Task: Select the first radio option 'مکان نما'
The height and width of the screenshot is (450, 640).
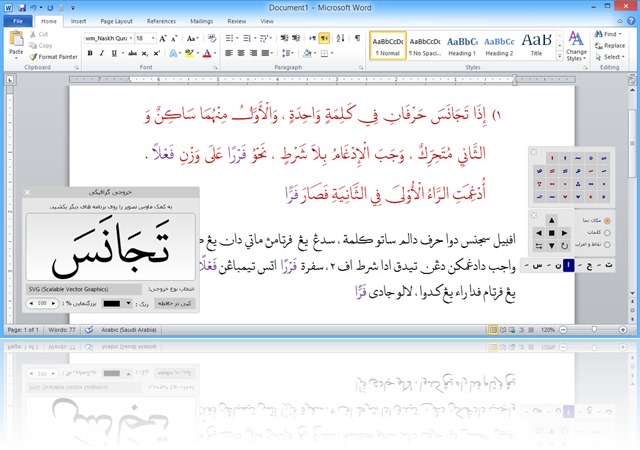Action: [609, 220]
